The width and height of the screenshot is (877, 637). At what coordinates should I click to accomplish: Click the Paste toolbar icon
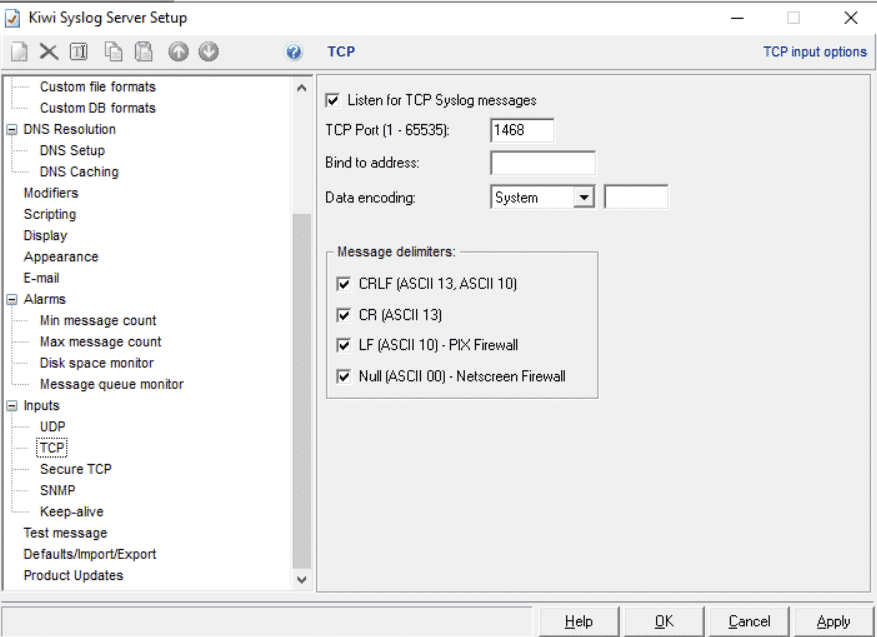point(144,52)
